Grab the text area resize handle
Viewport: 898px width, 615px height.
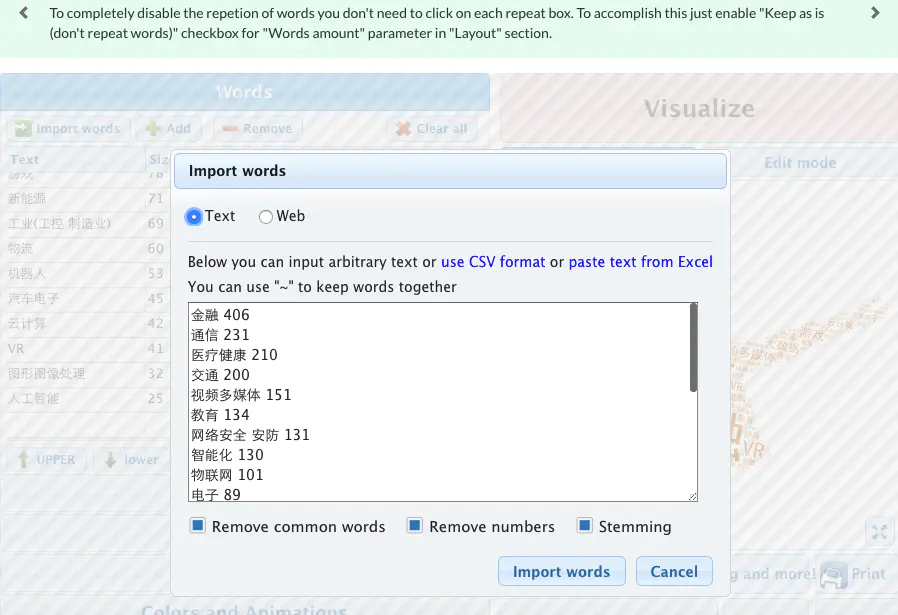(692, 496)
